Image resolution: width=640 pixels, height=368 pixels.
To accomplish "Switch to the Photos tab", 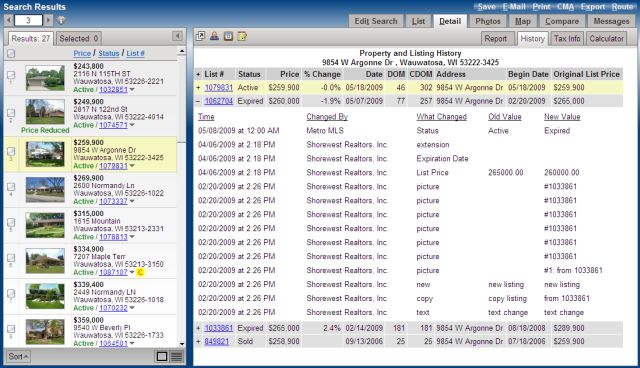I will [x=488, y=21].
